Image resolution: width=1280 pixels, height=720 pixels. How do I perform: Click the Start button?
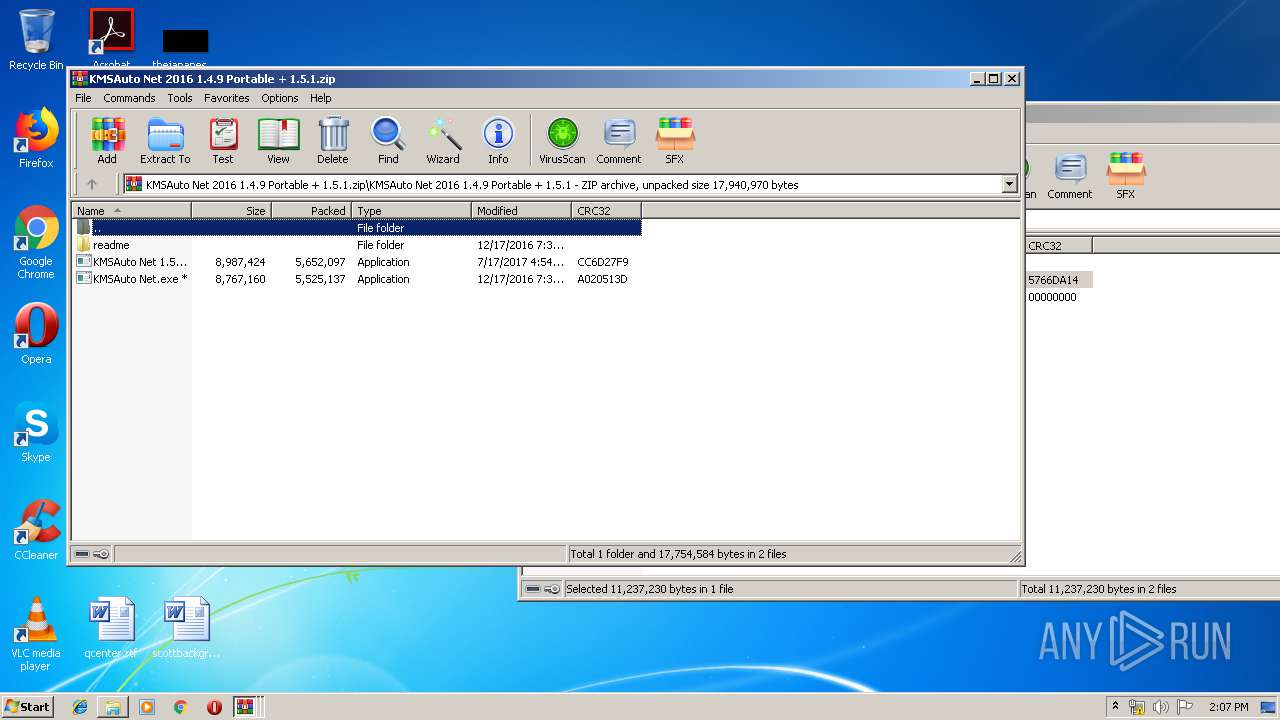click(x=28, y=707)
